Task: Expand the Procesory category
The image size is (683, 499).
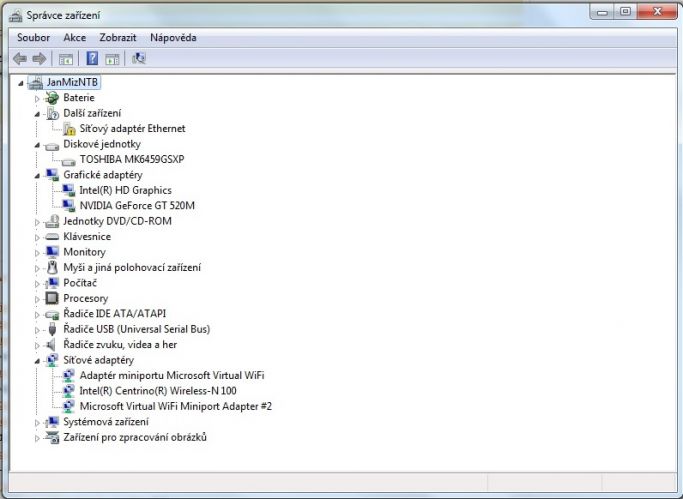Action: pos(37,300)
